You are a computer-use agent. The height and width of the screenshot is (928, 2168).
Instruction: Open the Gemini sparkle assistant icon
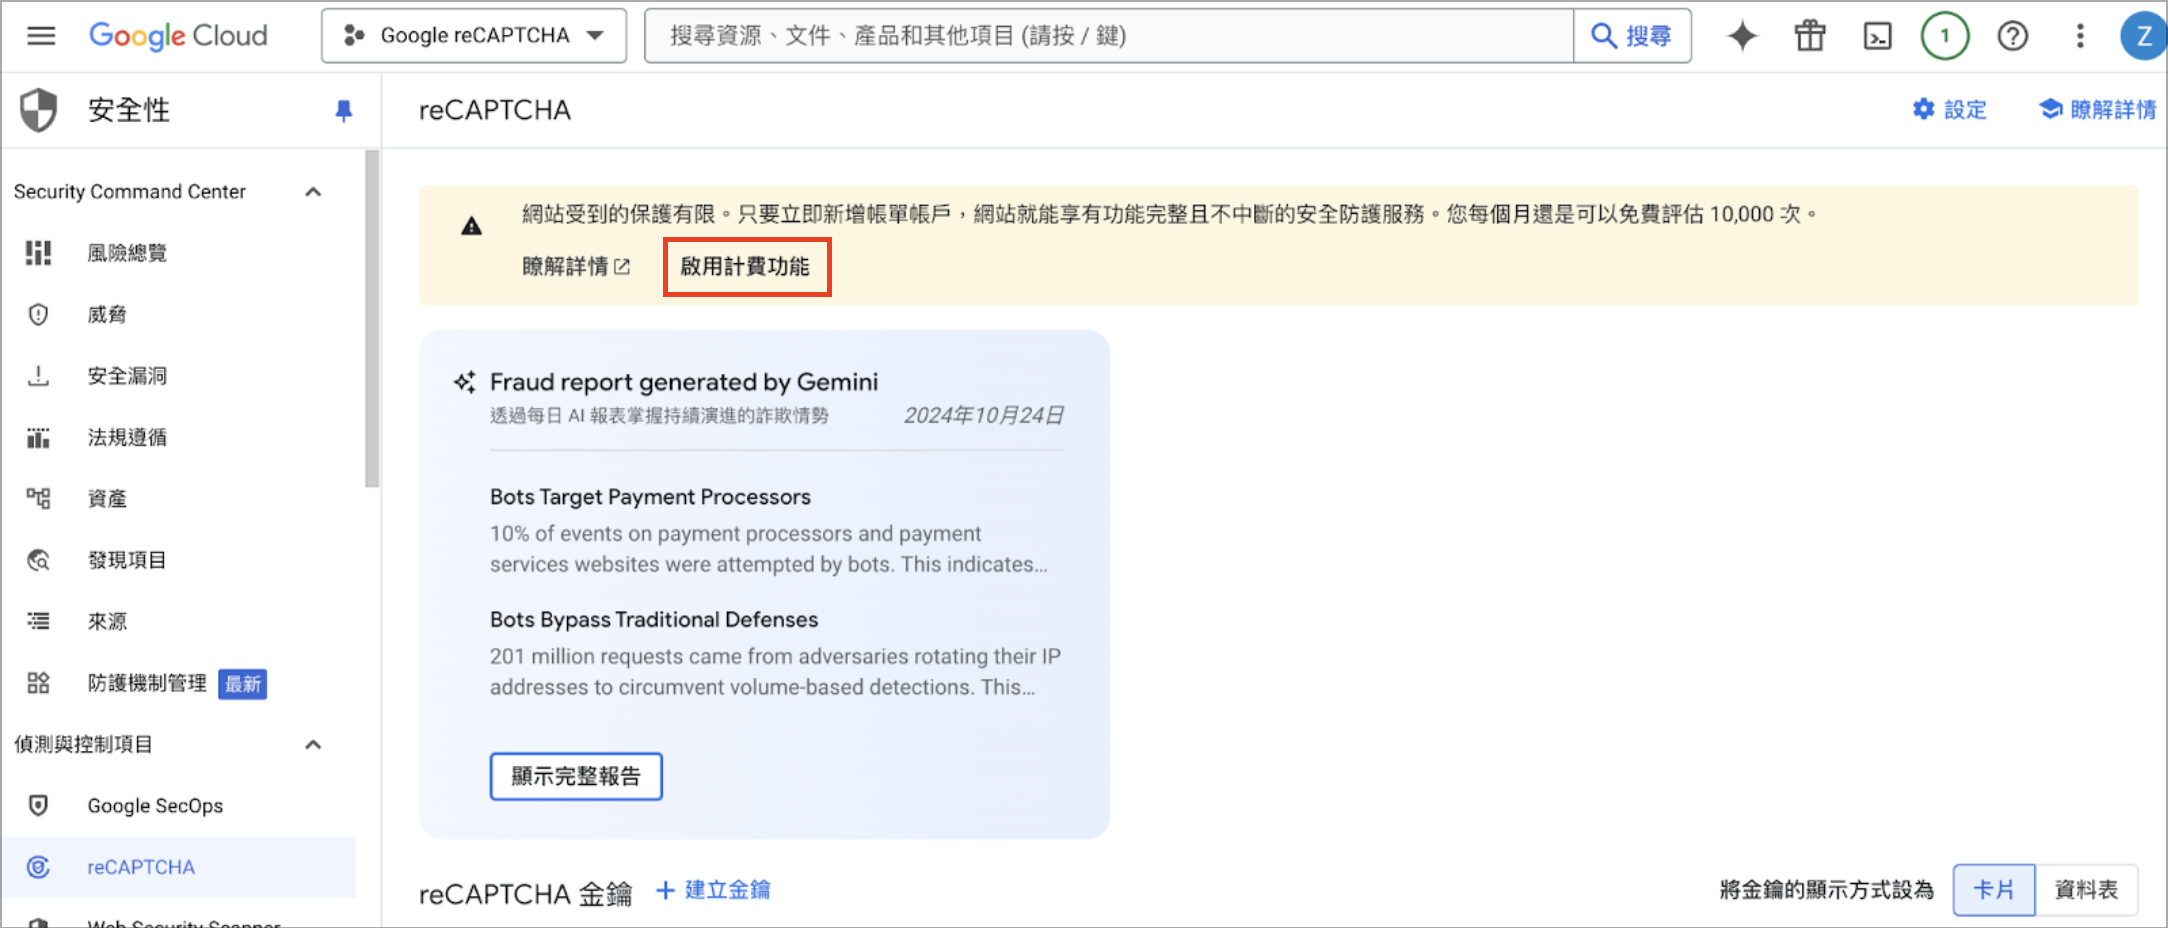pos(1742,36)
